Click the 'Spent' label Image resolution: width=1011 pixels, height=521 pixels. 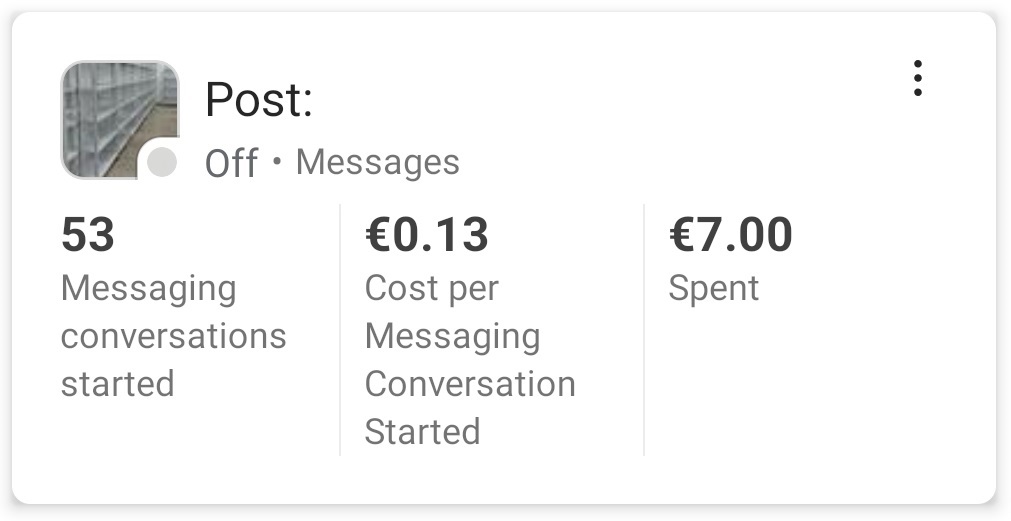713,289
